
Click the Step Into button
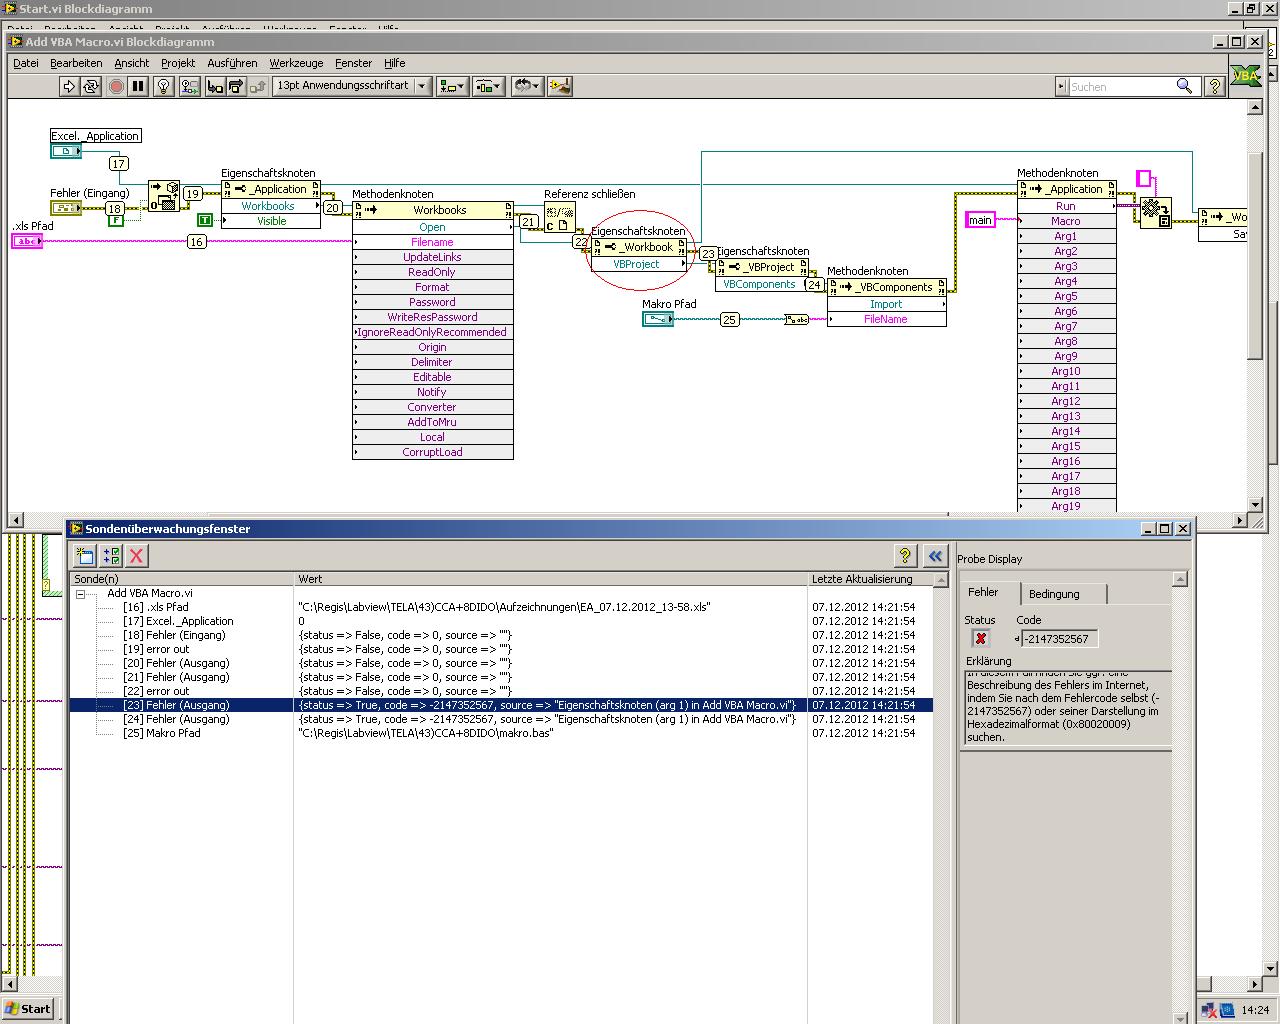click(x=215, y=87)
